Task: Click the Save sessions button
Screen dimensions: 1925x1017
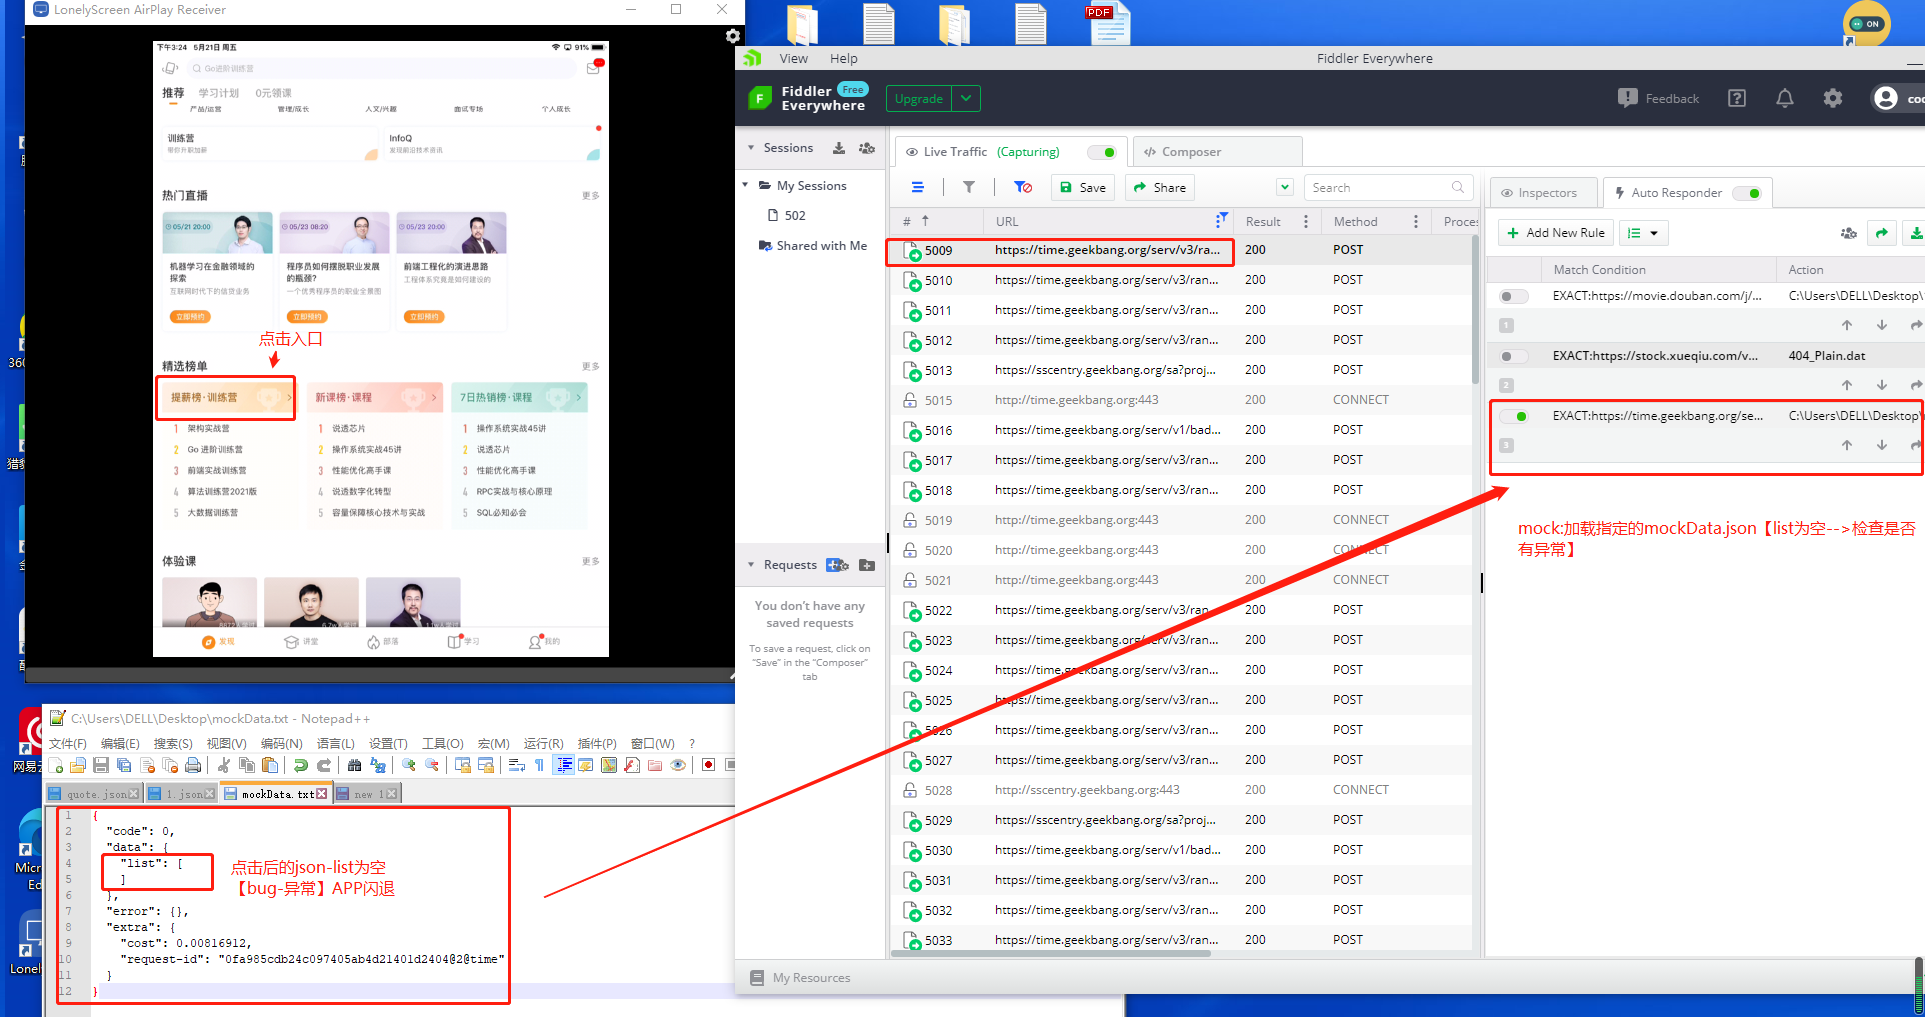Action: click(x=1083, y=187)
